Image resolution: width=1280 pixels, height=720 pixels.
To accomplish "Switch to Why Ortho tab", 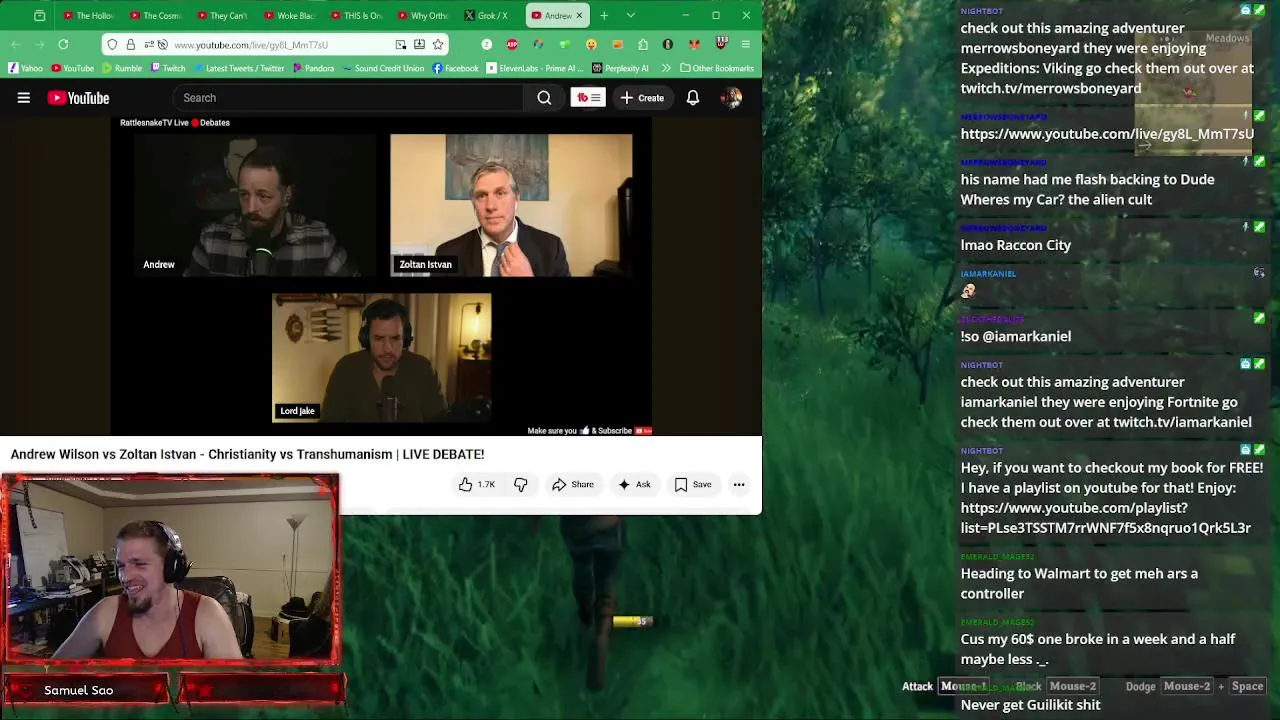I will [x=423, y=16].
